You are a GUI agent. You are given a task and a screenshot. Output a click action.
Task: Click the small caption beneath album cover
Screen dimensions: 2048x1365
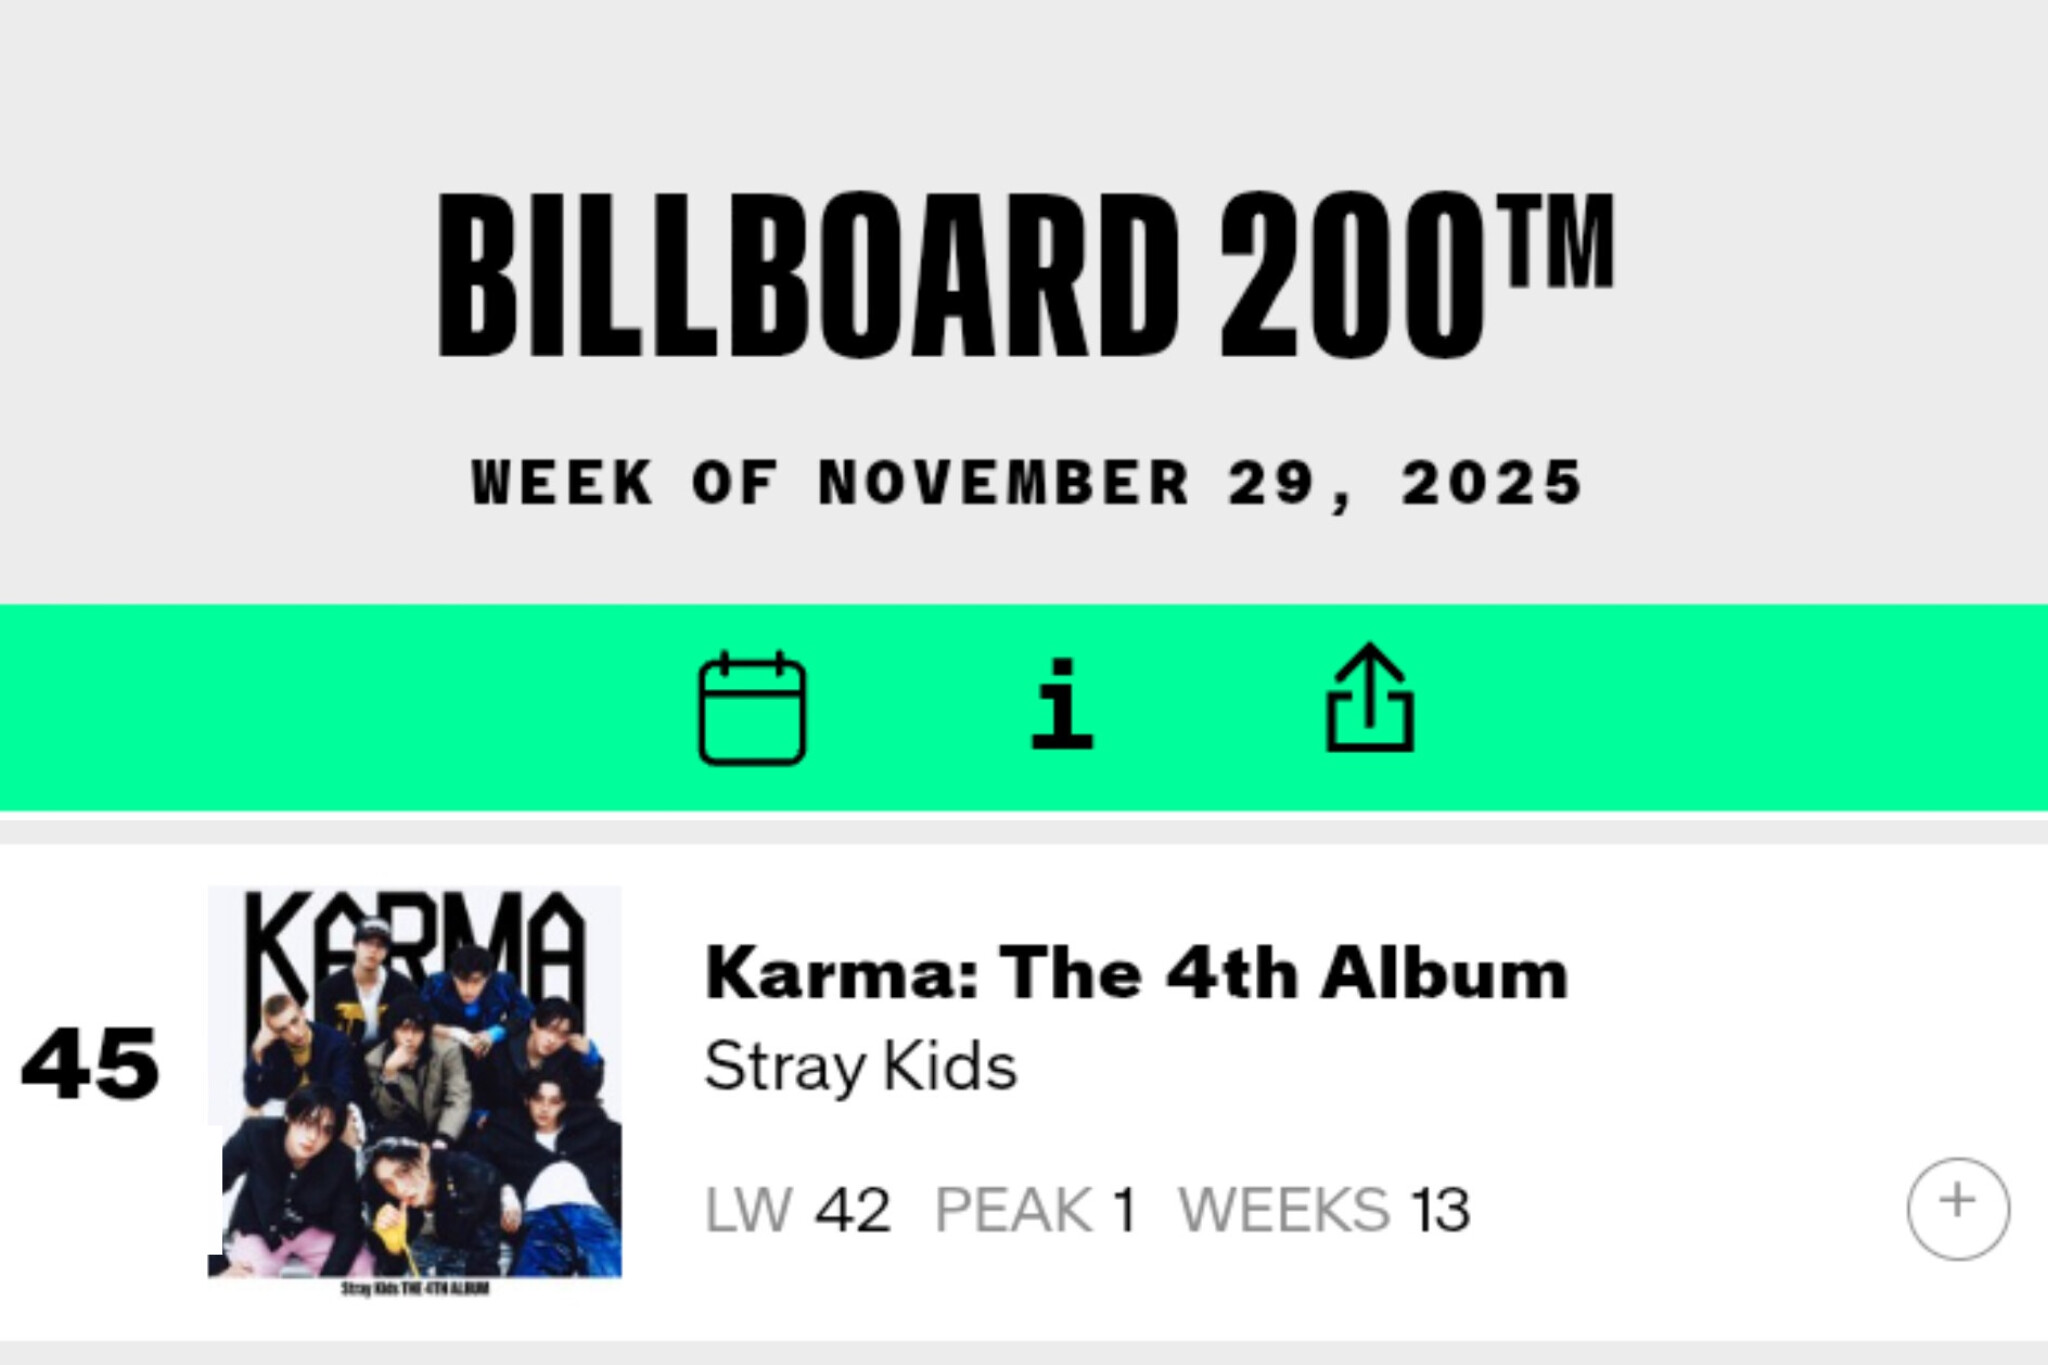[x=415, y=1288]
